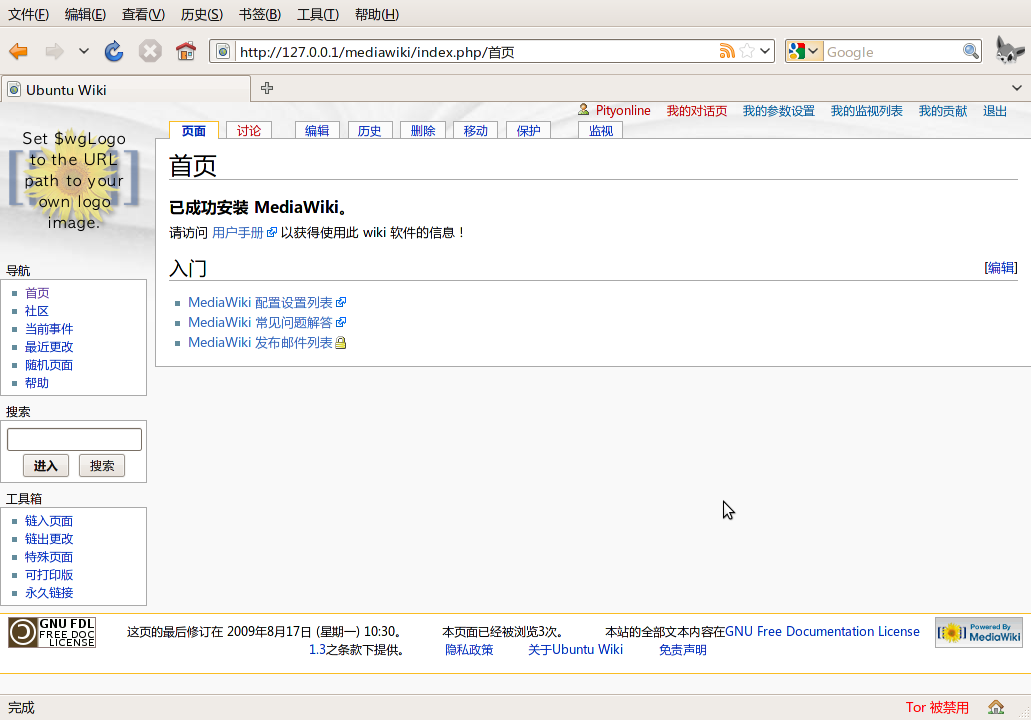Screen dimensions: 1031x720
Task: Open a new tab with plus icon
Action: pyautogui.click(x=267, y=88)
